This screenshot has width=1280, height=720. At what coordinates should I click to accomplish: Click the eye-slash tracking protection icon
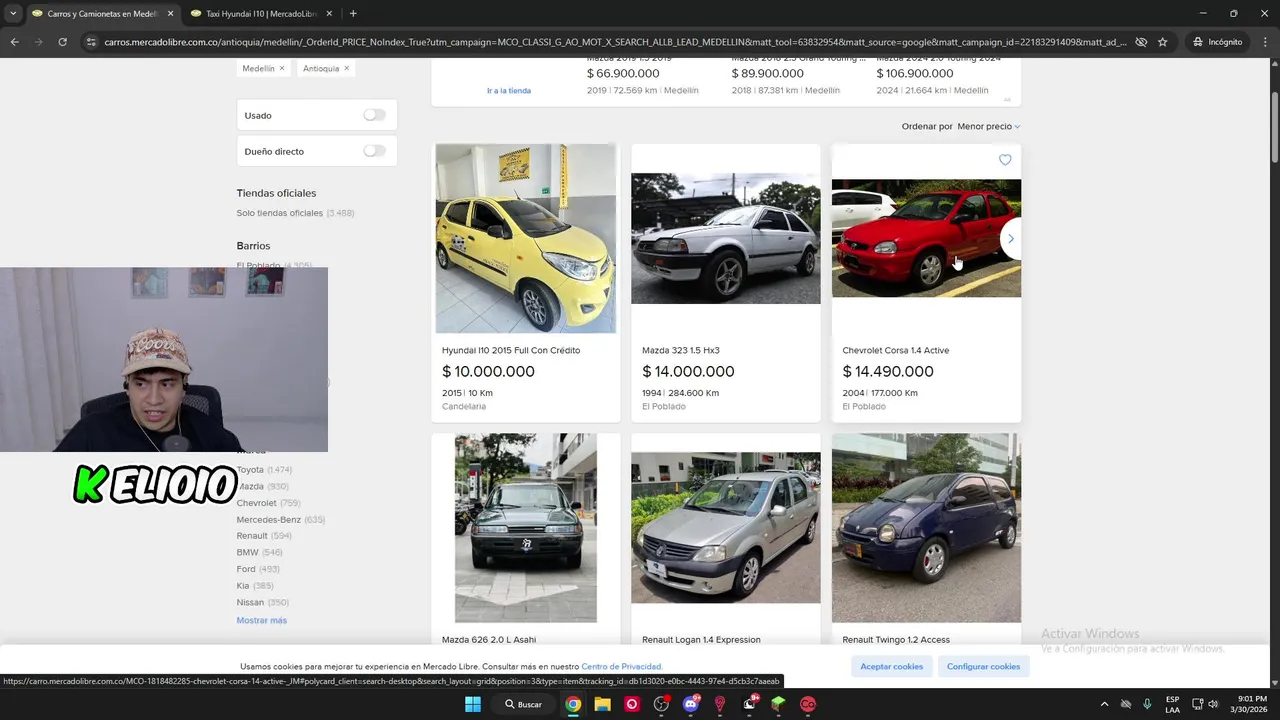pos(1140,42)
